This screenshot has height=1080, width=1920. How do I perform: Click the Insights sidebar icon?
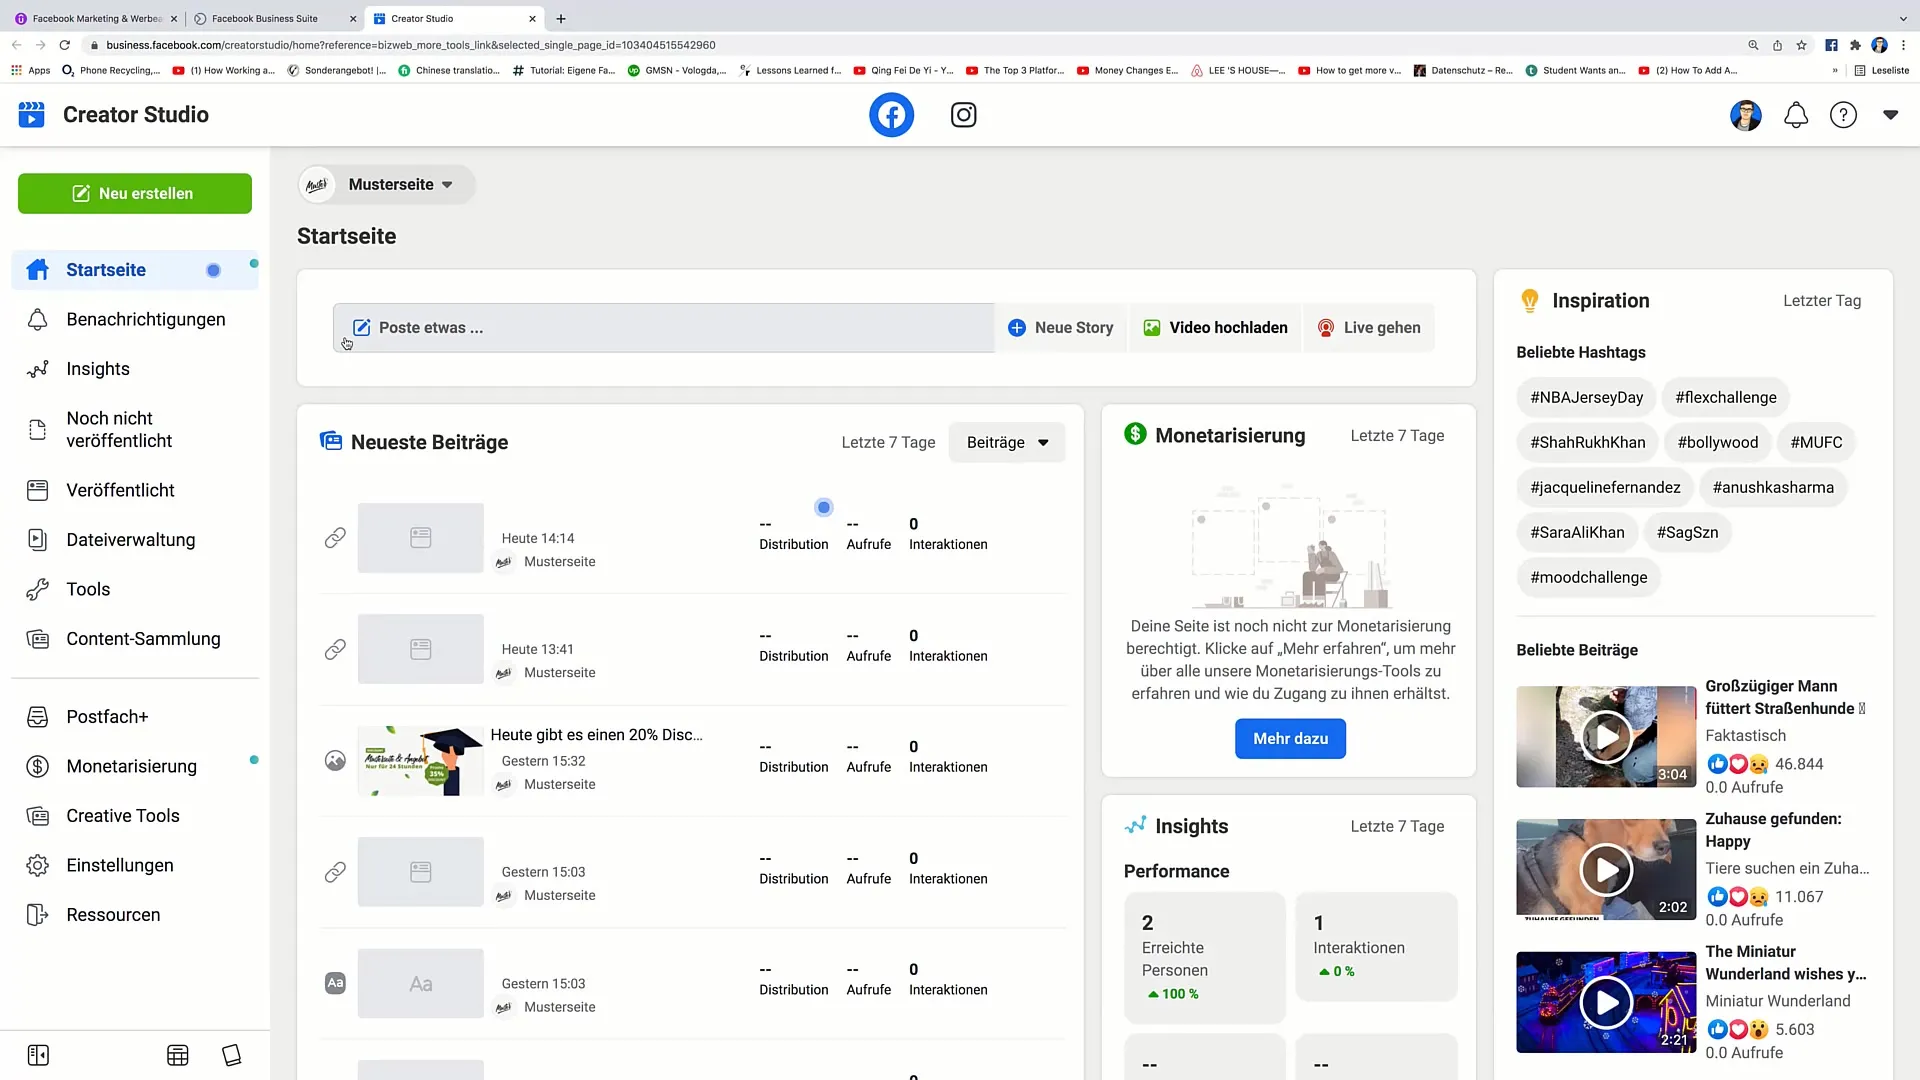point(37,369)
